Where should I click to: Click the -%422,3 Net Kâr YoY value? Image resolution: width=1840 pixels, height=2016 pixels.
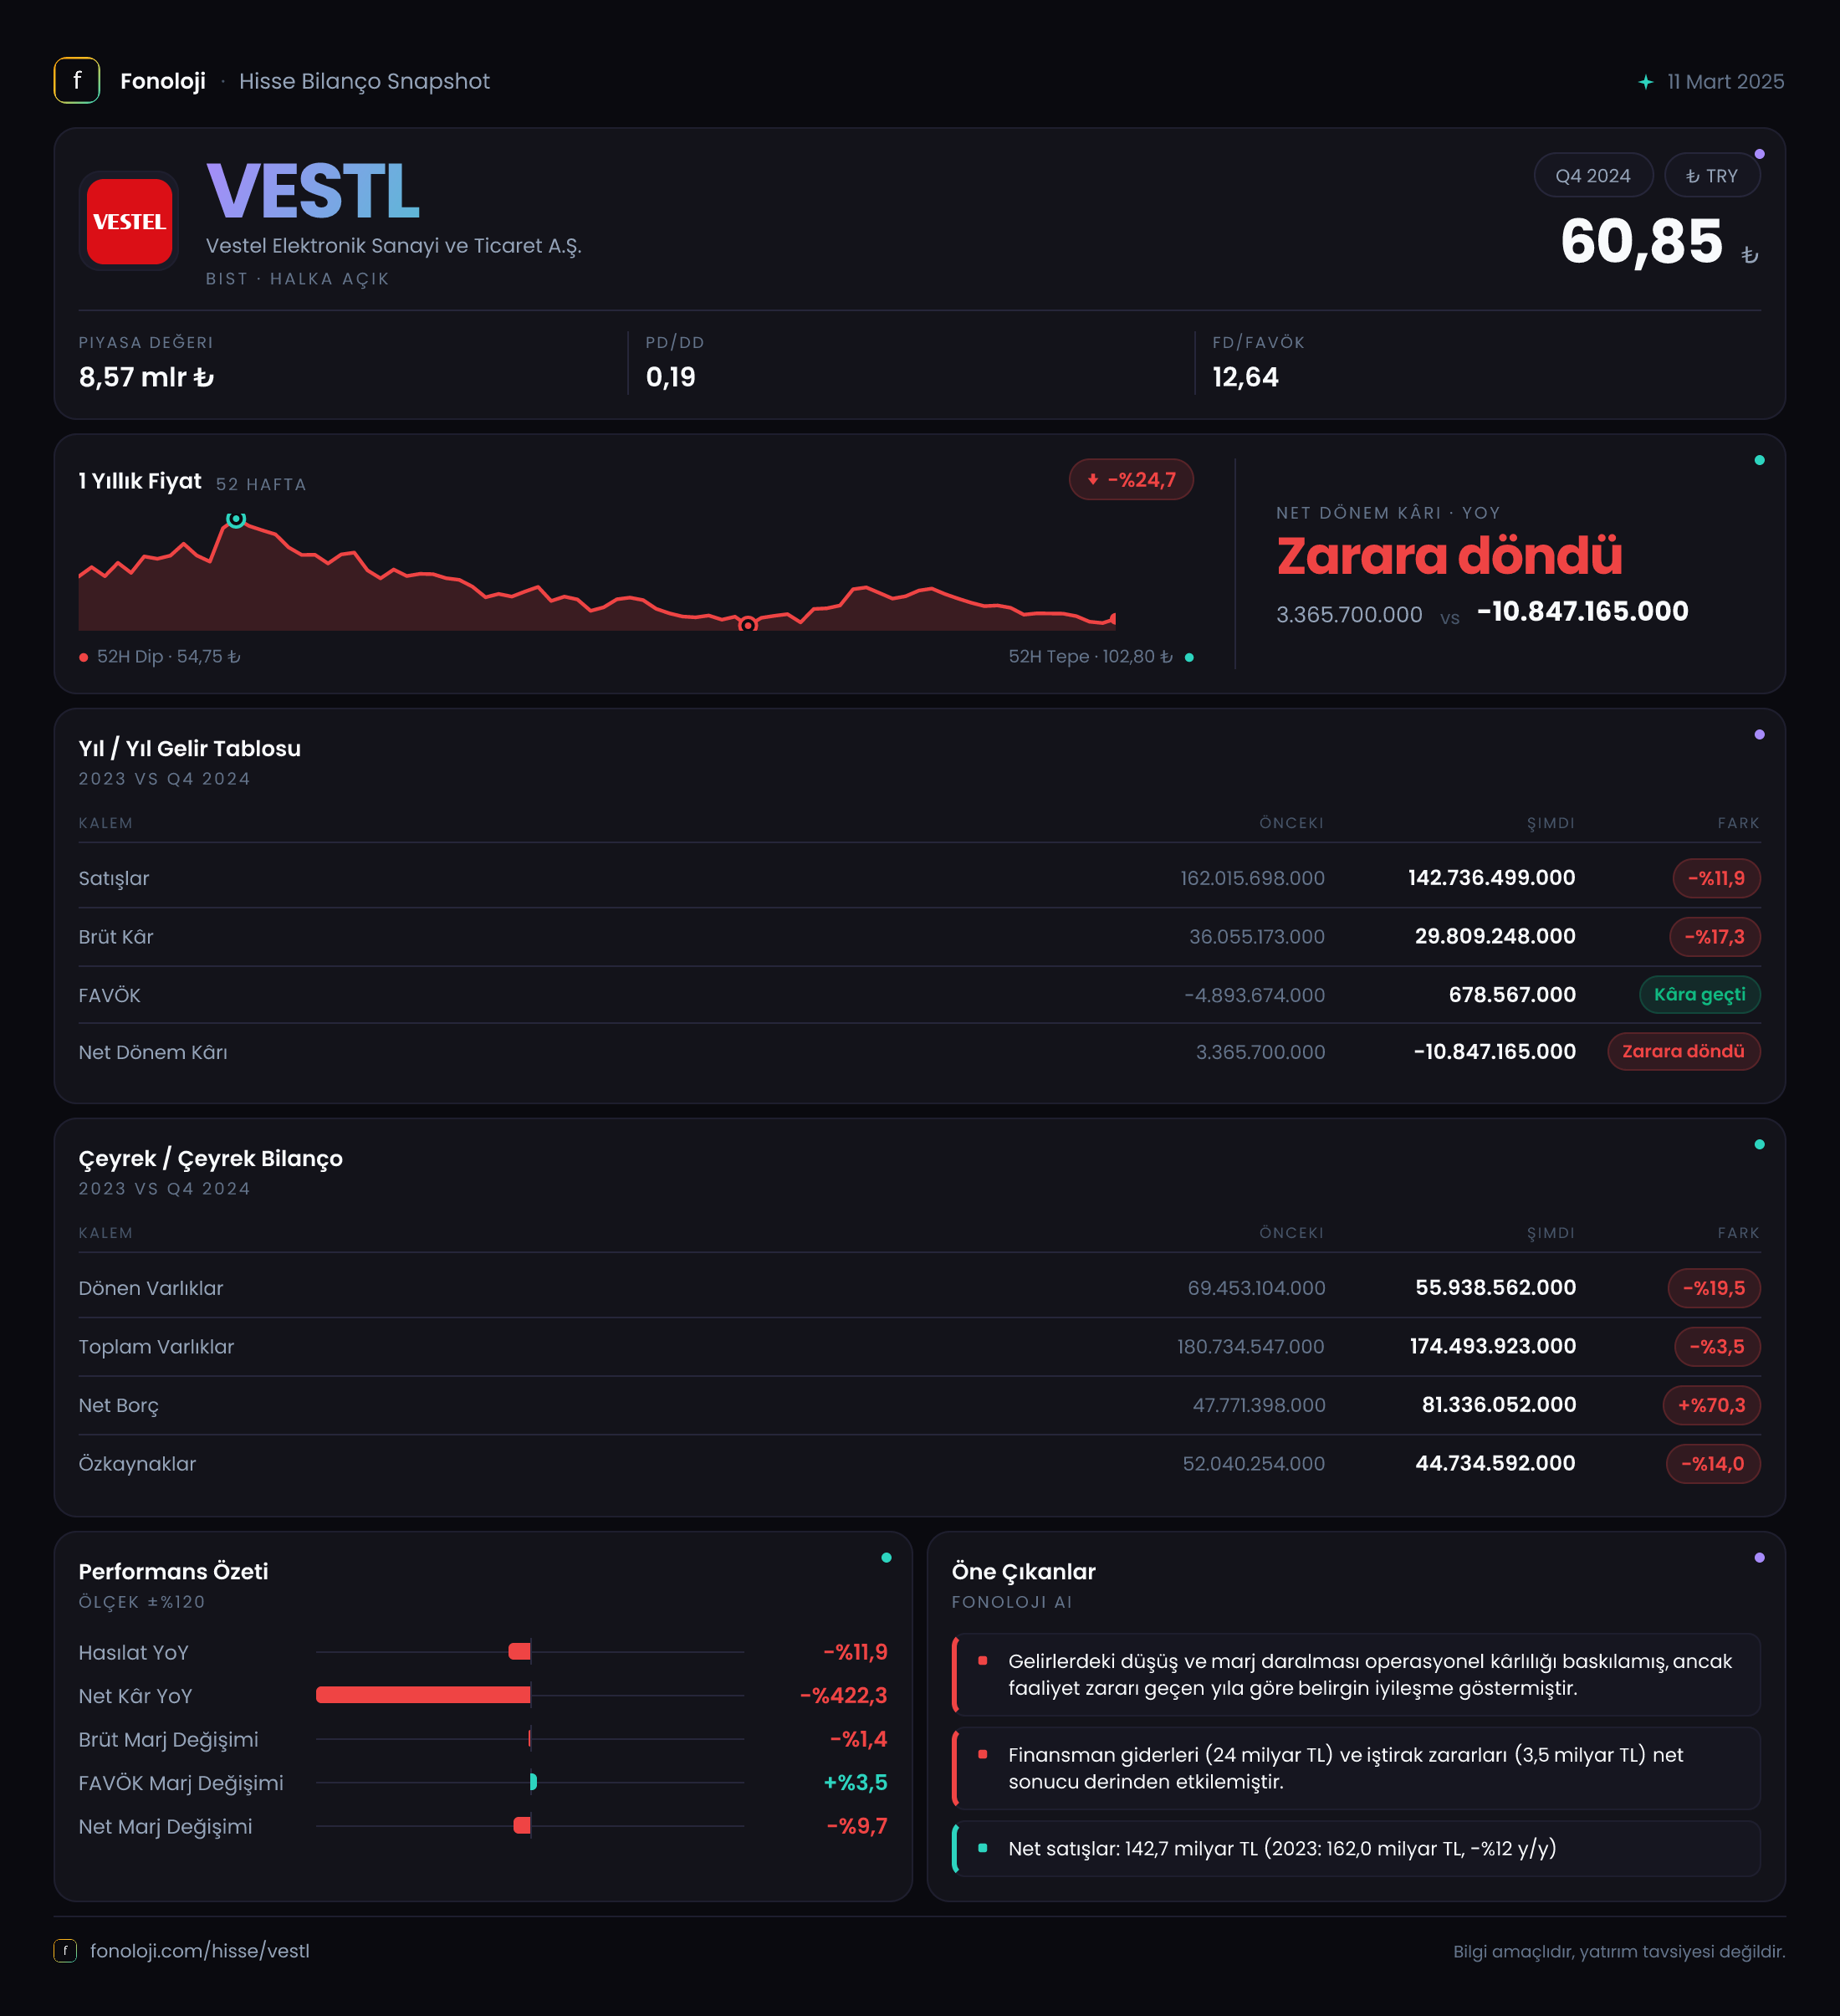[844, 1696]
